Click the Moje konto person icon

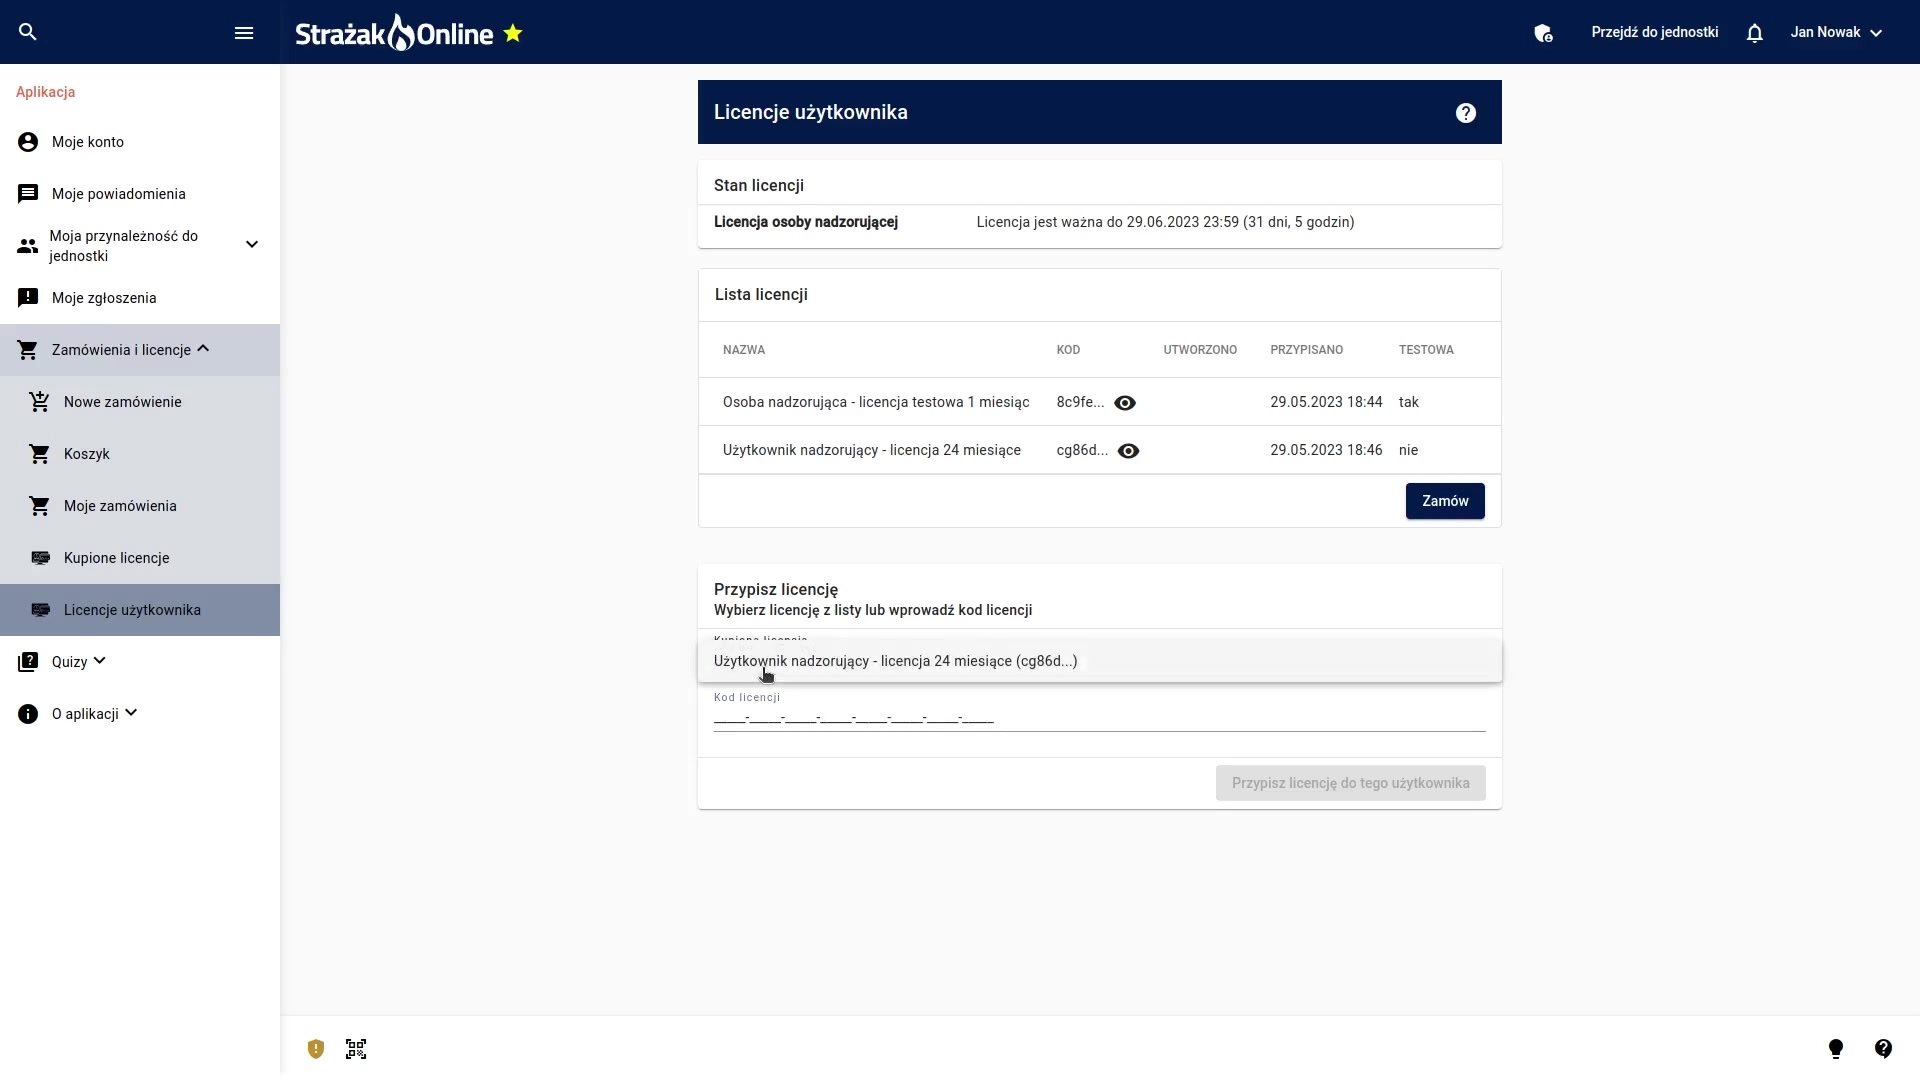28,142
